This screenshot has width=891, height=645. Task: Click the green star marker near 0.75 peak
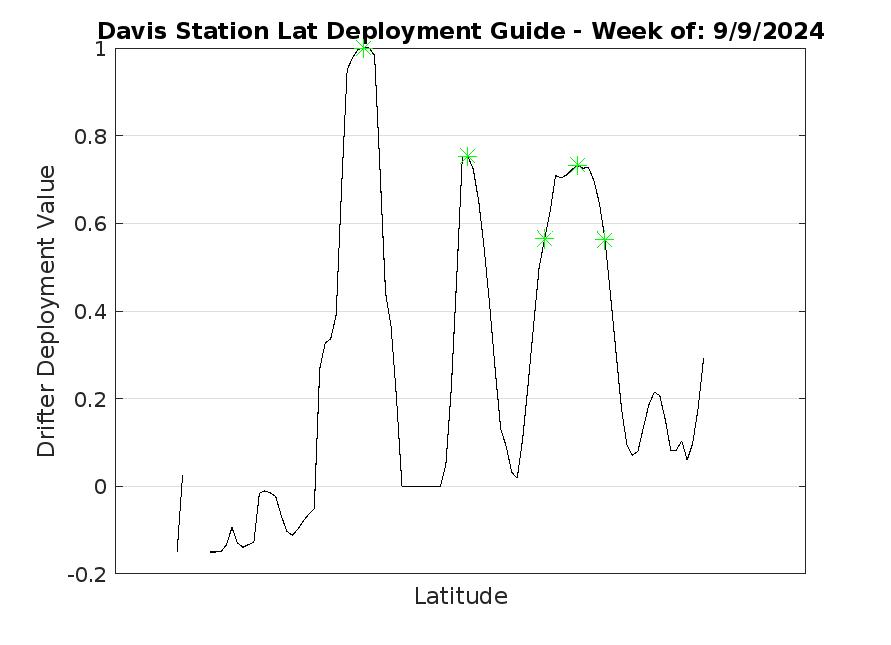click(467, 156)
